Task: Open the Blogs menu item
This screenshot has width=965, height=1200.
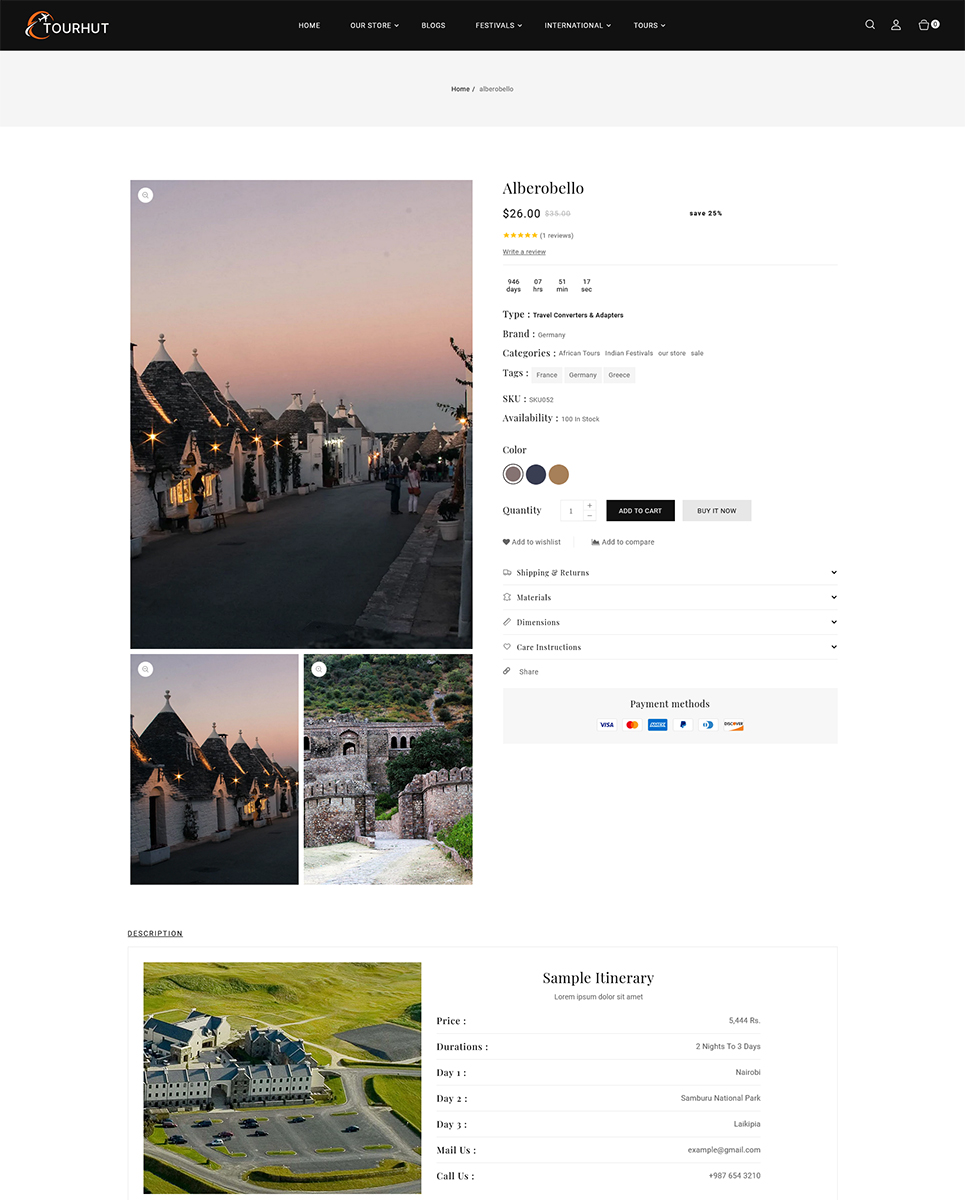Action: pos(433,25)
